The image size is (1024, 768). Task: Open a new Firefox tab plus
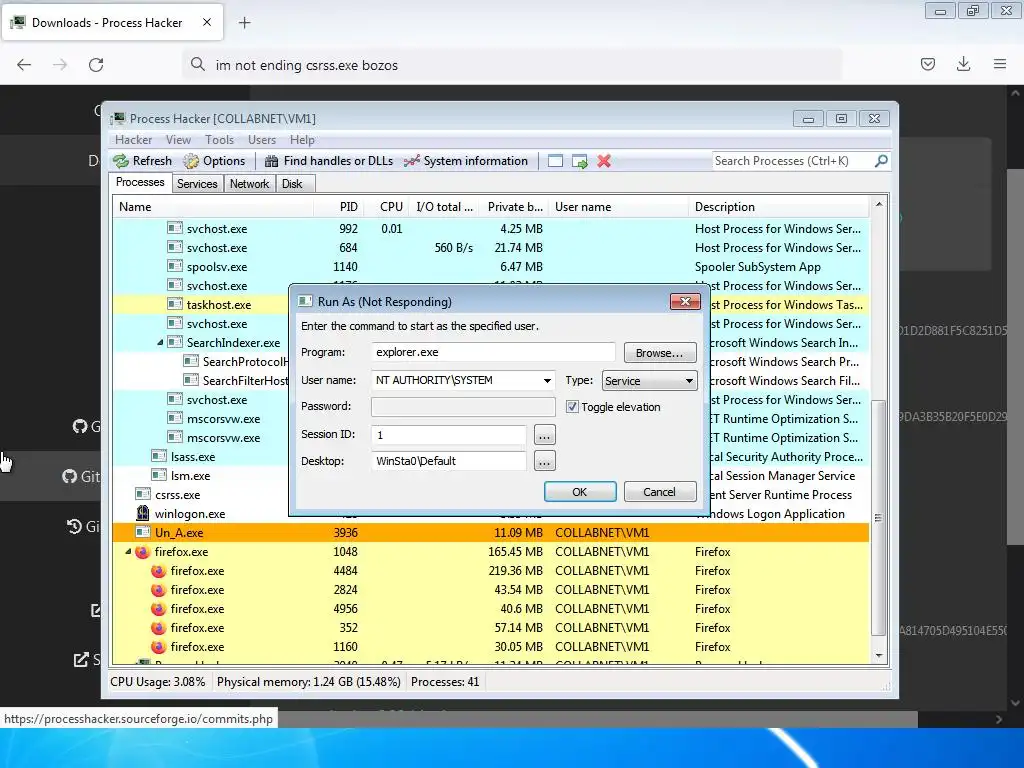click(244, 23)
